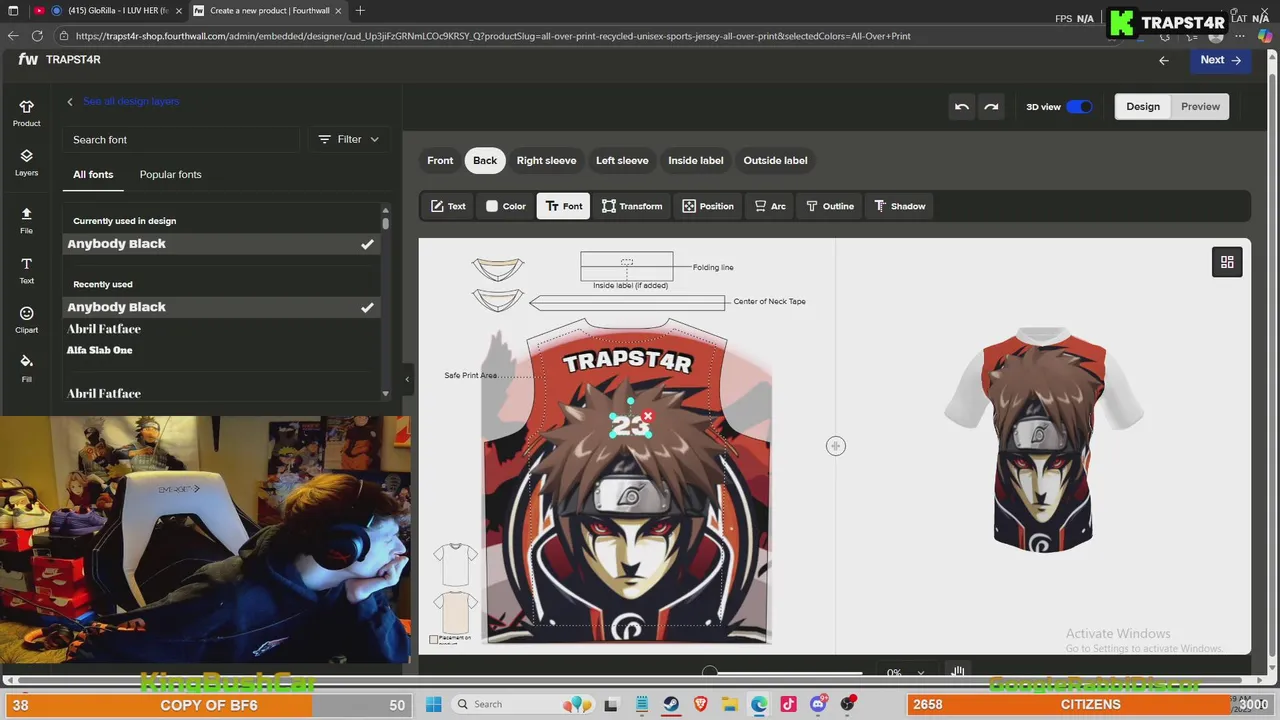Select the Popular fonts tab

tap(170, 175)
